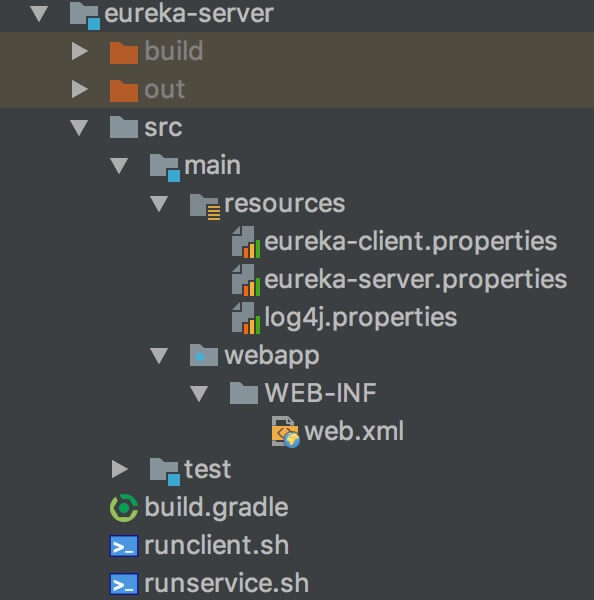Expand the test folder arrow
Image resolution: width=594 pixels, height=600 pixels.
tap(120, 469)
